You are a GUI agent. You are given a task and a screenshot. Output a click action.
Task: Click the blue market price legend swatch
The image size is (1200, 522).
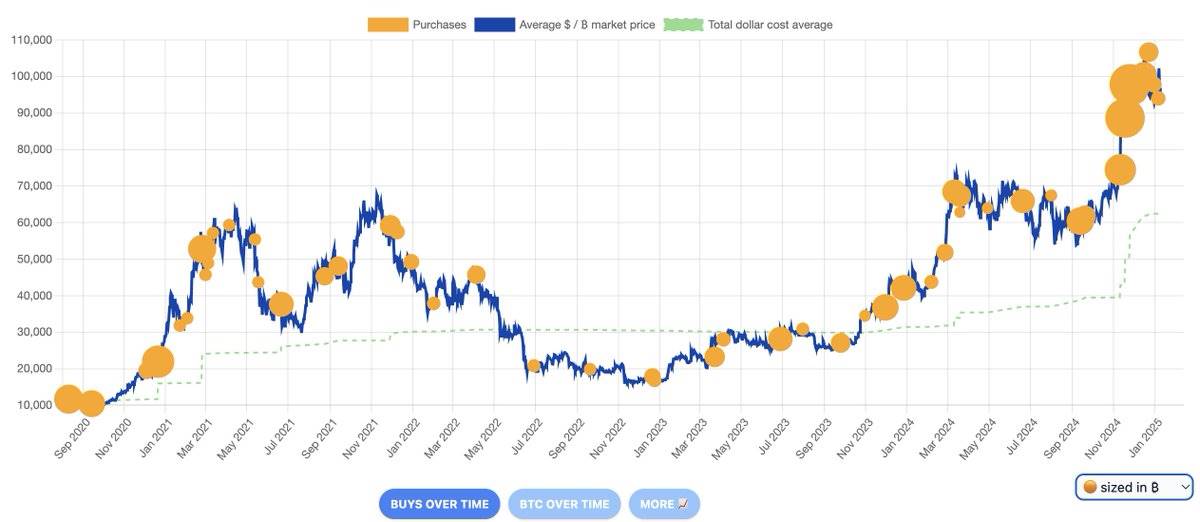click(x=494, y=25)
